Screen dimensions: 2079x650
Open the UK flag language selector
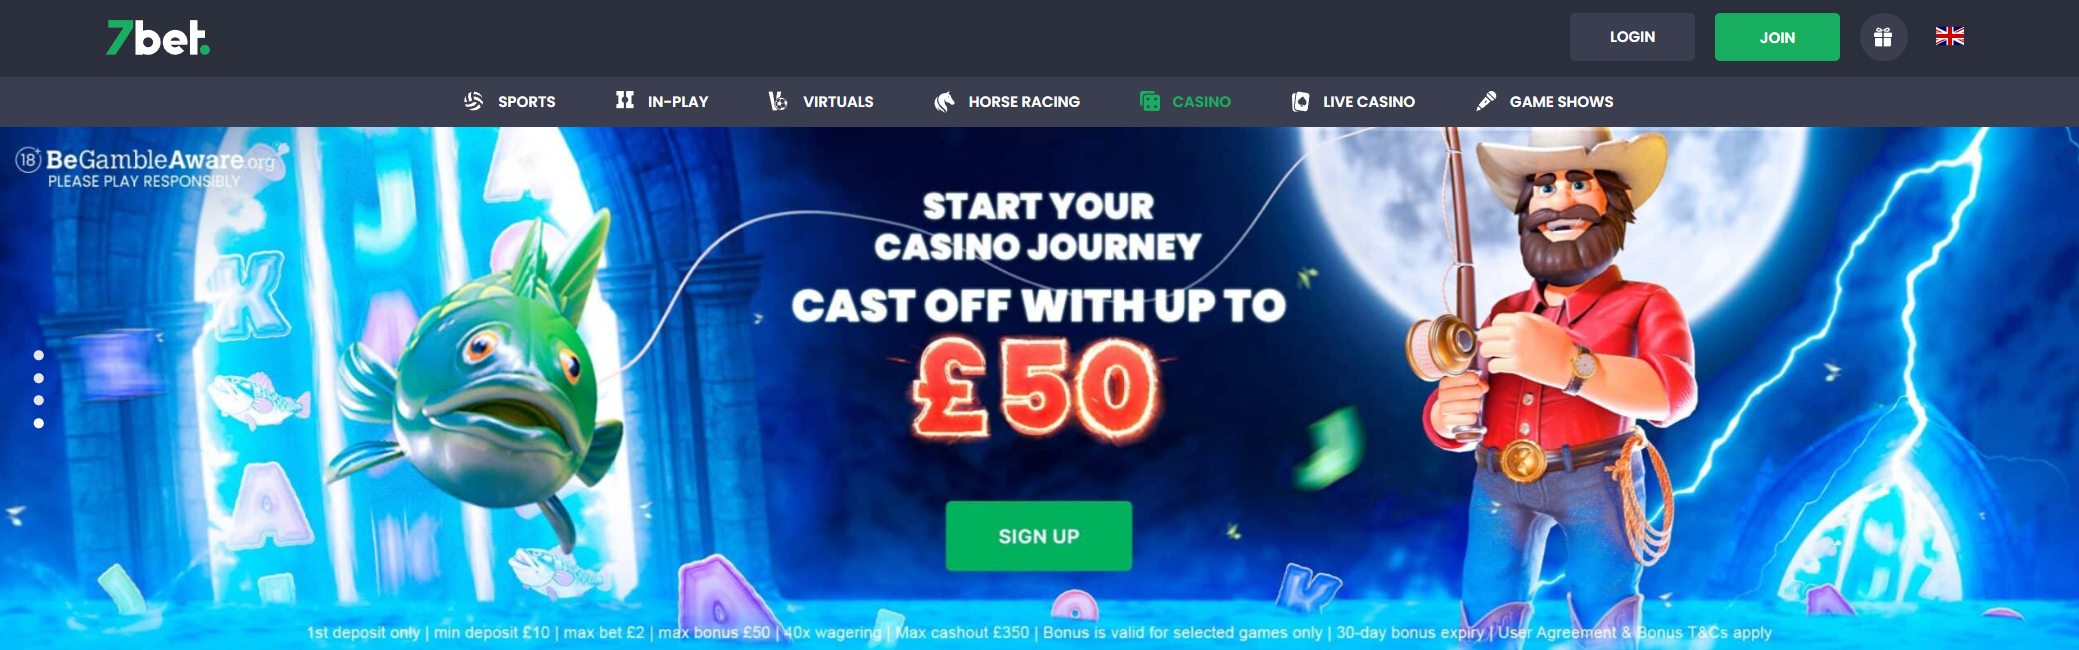(1949, 37)
